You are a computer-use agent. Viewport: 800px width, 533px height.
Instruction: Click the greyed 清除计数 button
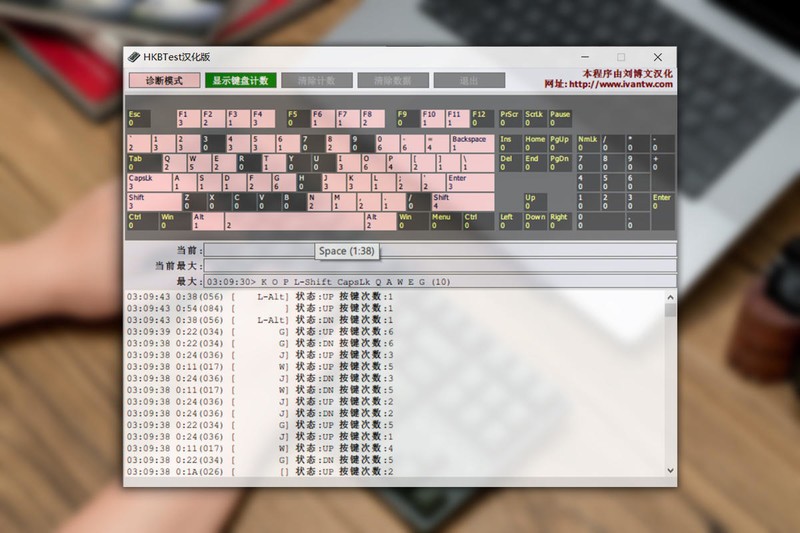(x=317, y=81)
